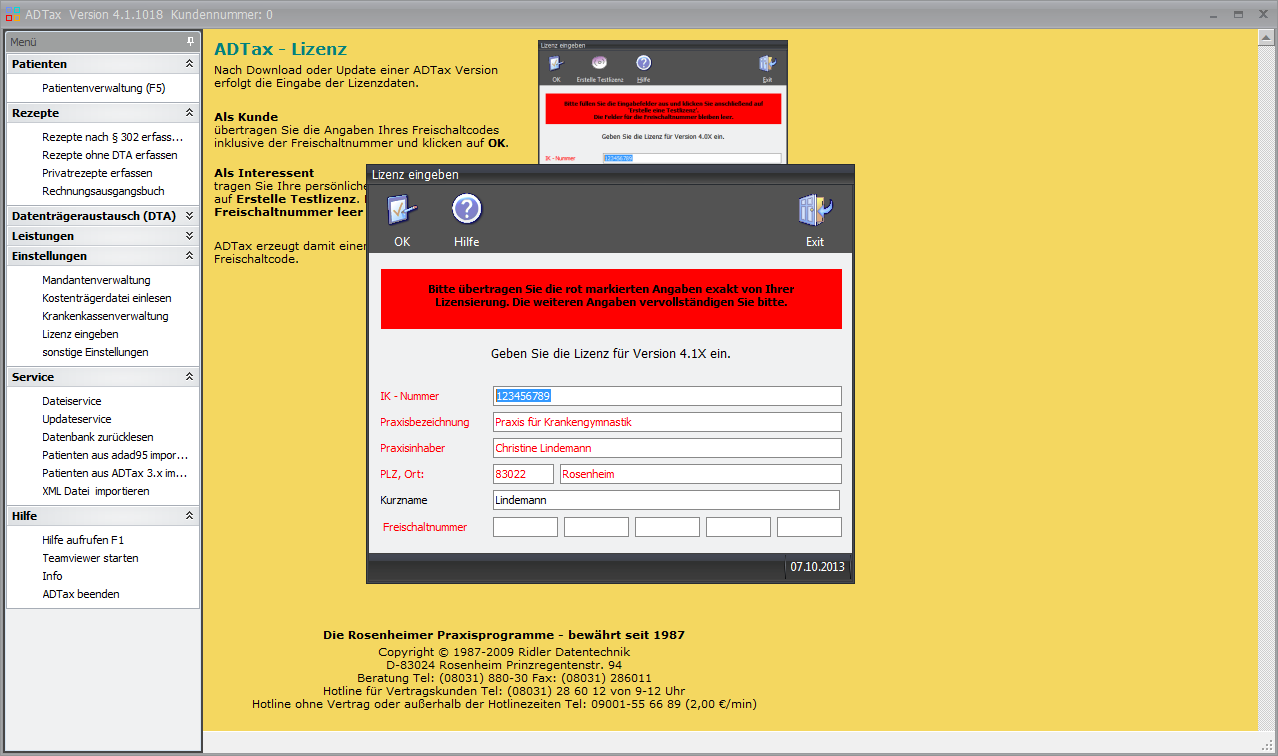Click the date 07.10.2013 in dialog status bar
The width and height of the screenshot is (1278, 756).
(817, 567)
